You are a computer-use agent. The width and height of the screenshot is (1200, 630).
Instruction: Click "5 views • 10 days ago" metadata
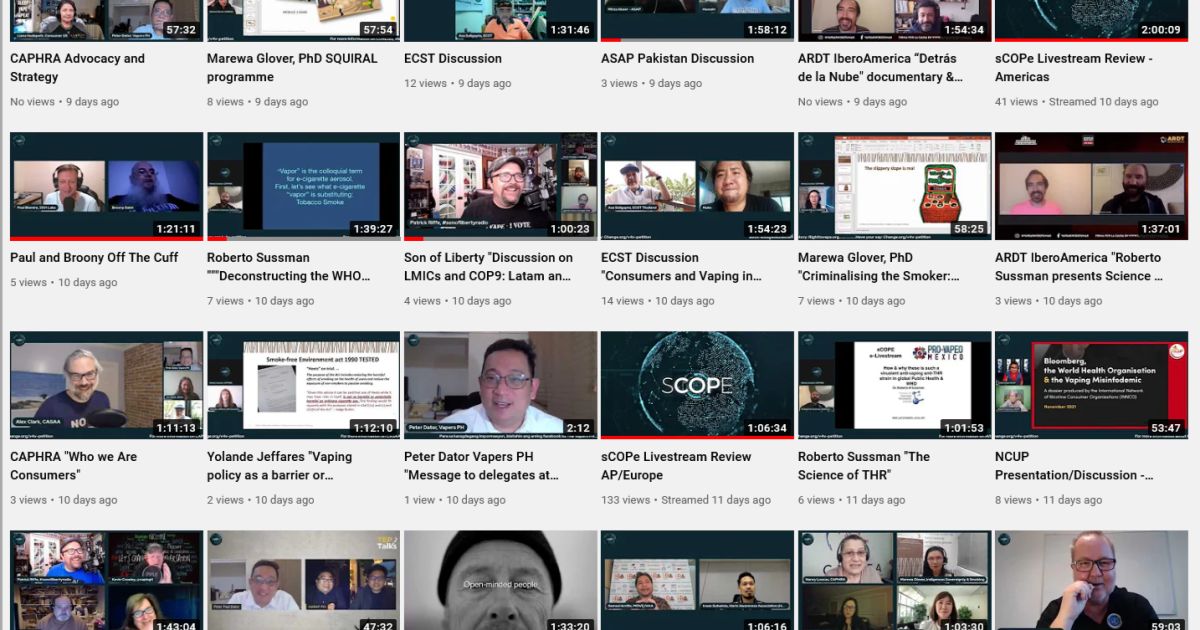(64, 283)
